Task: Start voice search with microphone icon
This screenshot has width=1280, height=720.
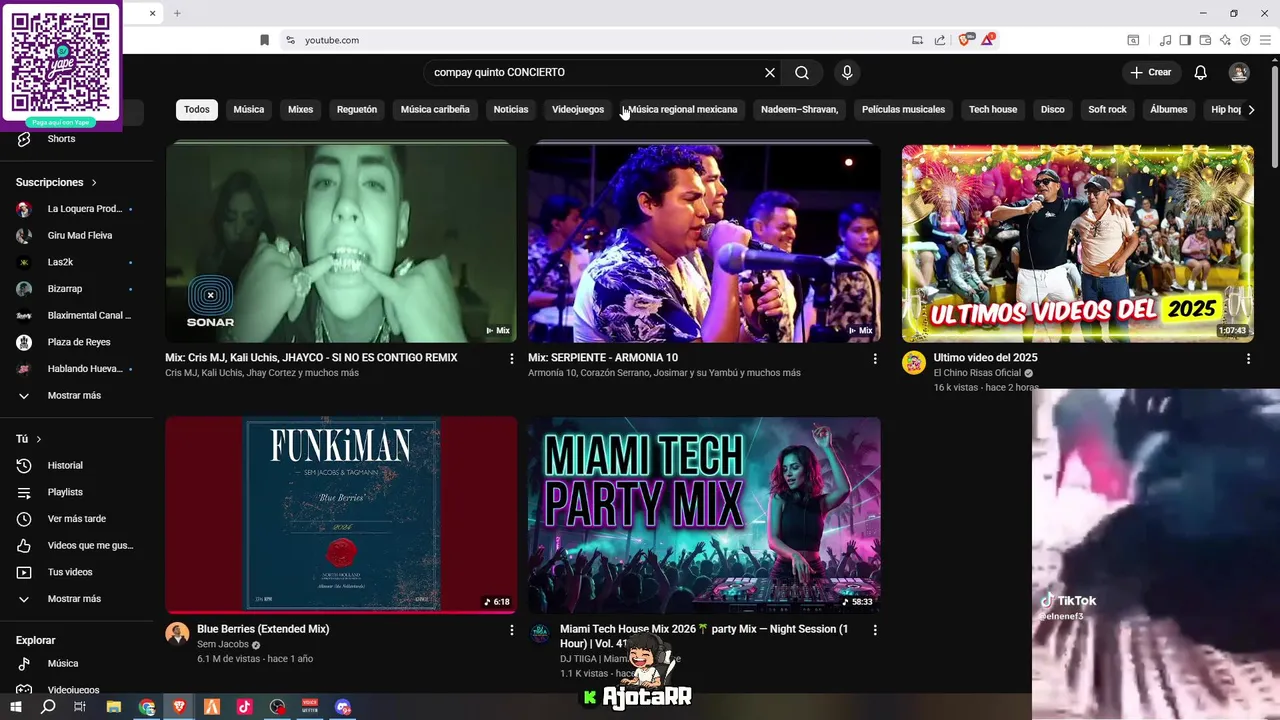Action: click(x=847, y=73)
